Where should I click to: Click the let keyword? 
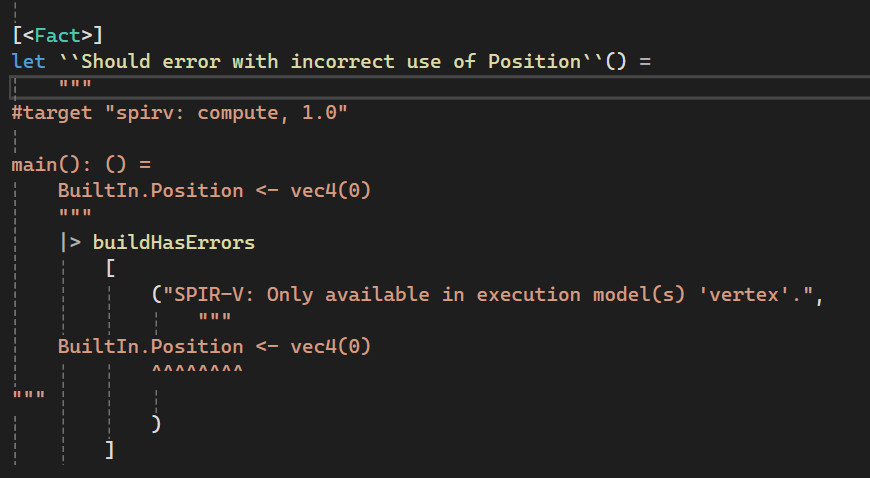(x=28, y=61)
